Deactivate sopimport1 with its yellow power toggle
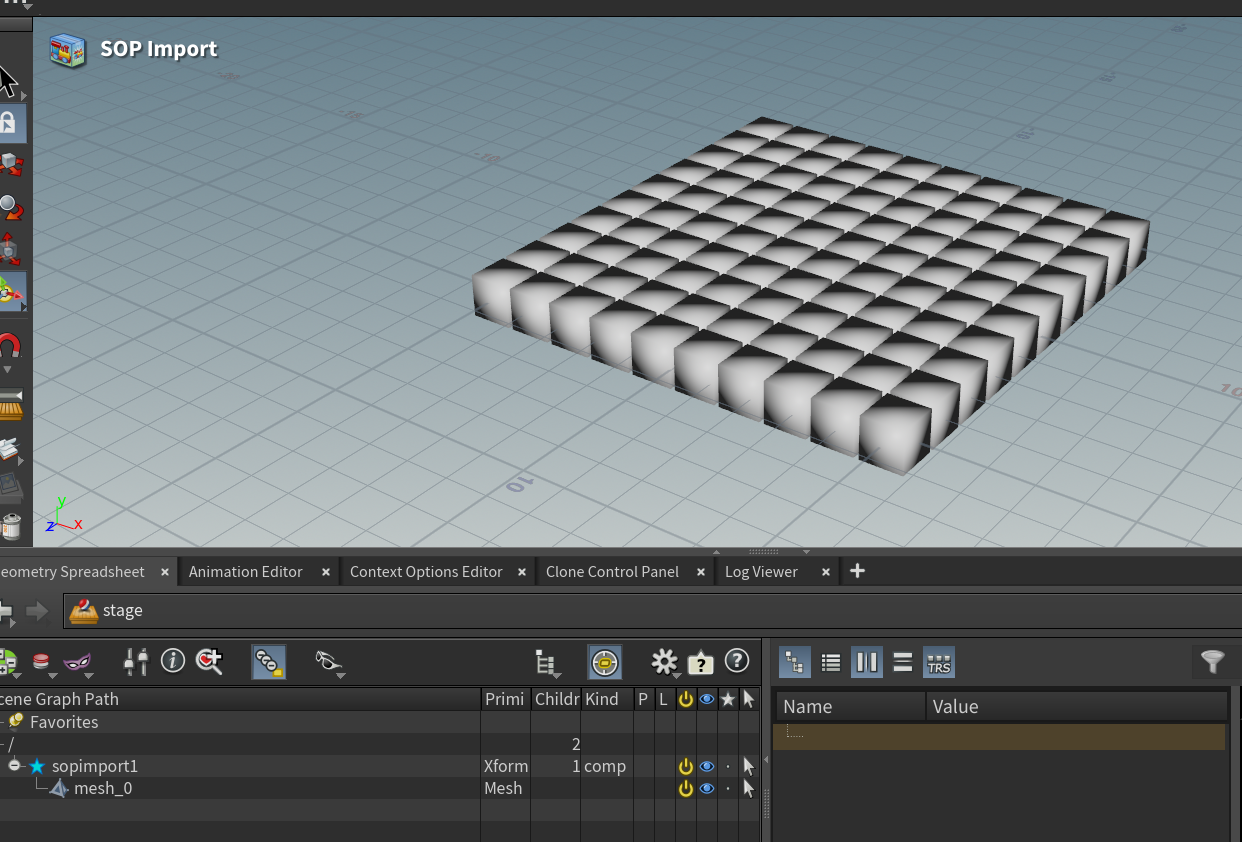Screen dimensions: 1242x842 tap(685, 766)
